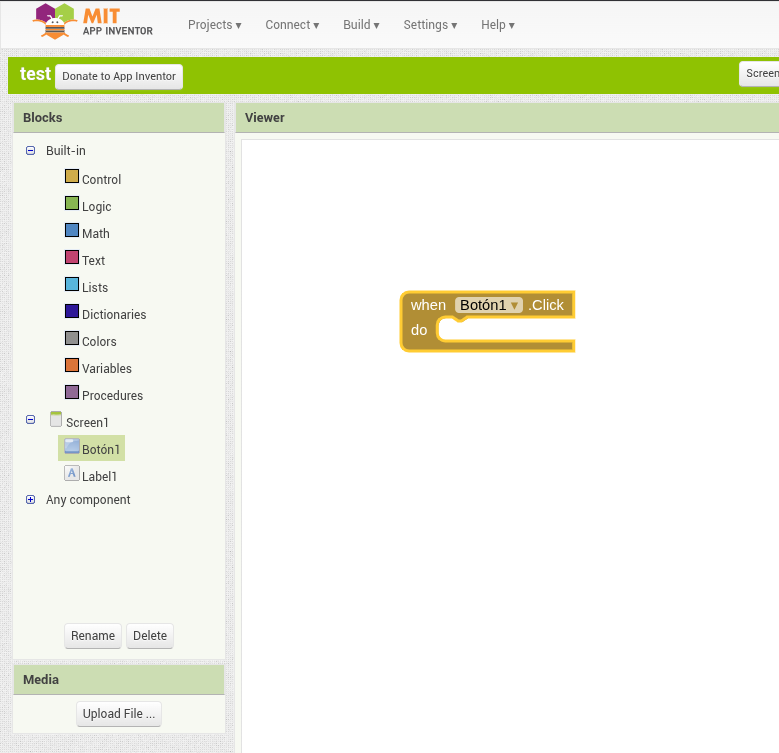Select the Control color swatch
Image resolution: width=779 pixels, height=753 pixels.
[72, 176]
